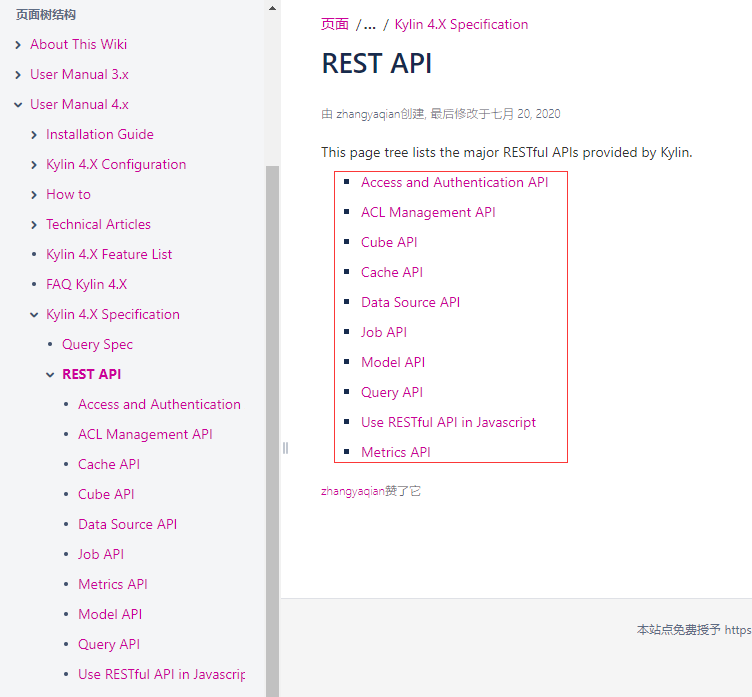Image resolution: width=752 pixels, height=697 pixels.
Task: Open Job API in sidebar tree
Action: [101, 554]
